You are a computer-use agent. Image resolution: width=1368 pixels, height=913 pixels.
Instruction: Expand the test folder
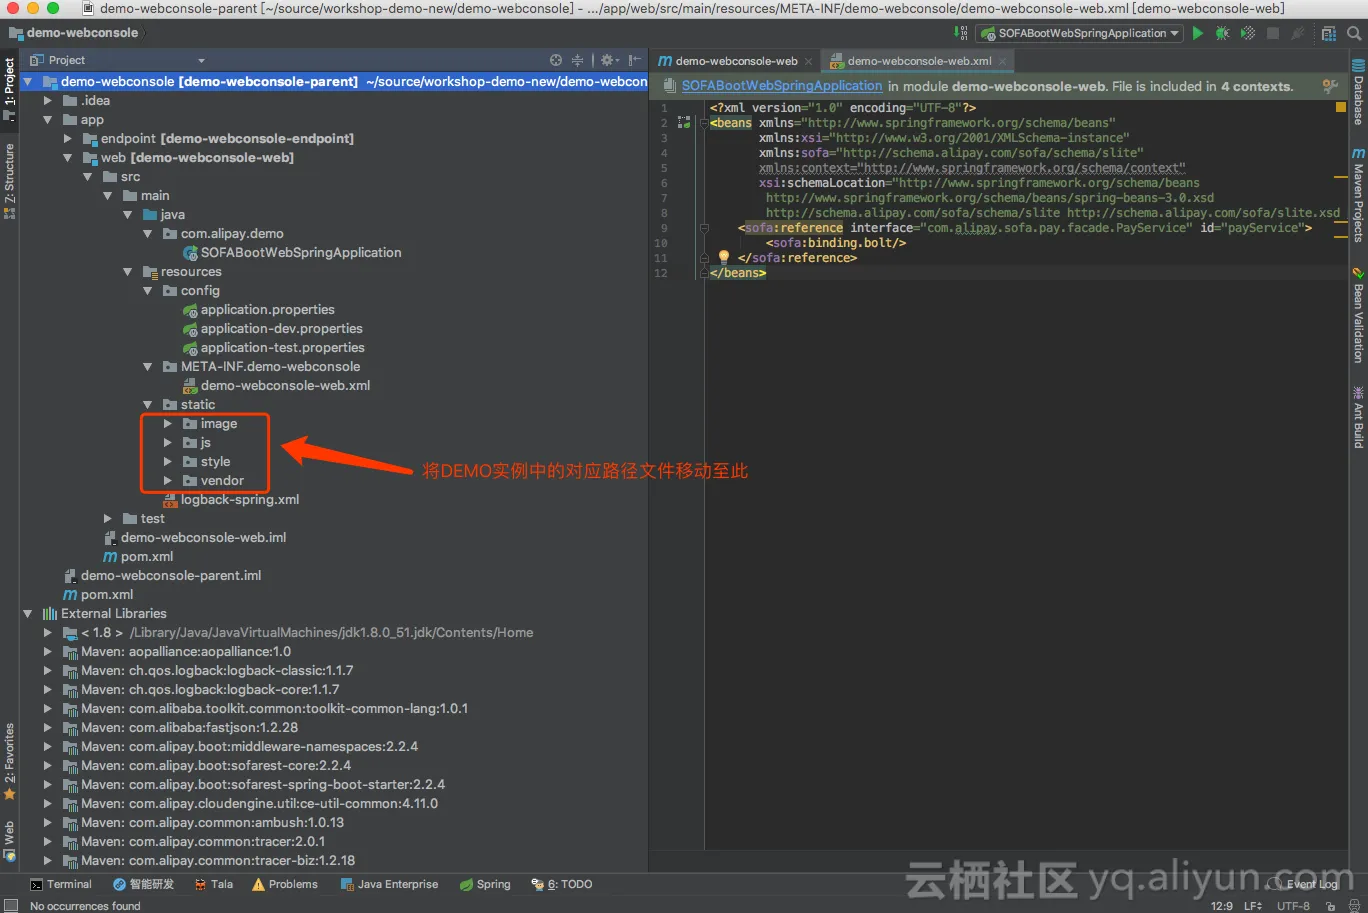107,518
